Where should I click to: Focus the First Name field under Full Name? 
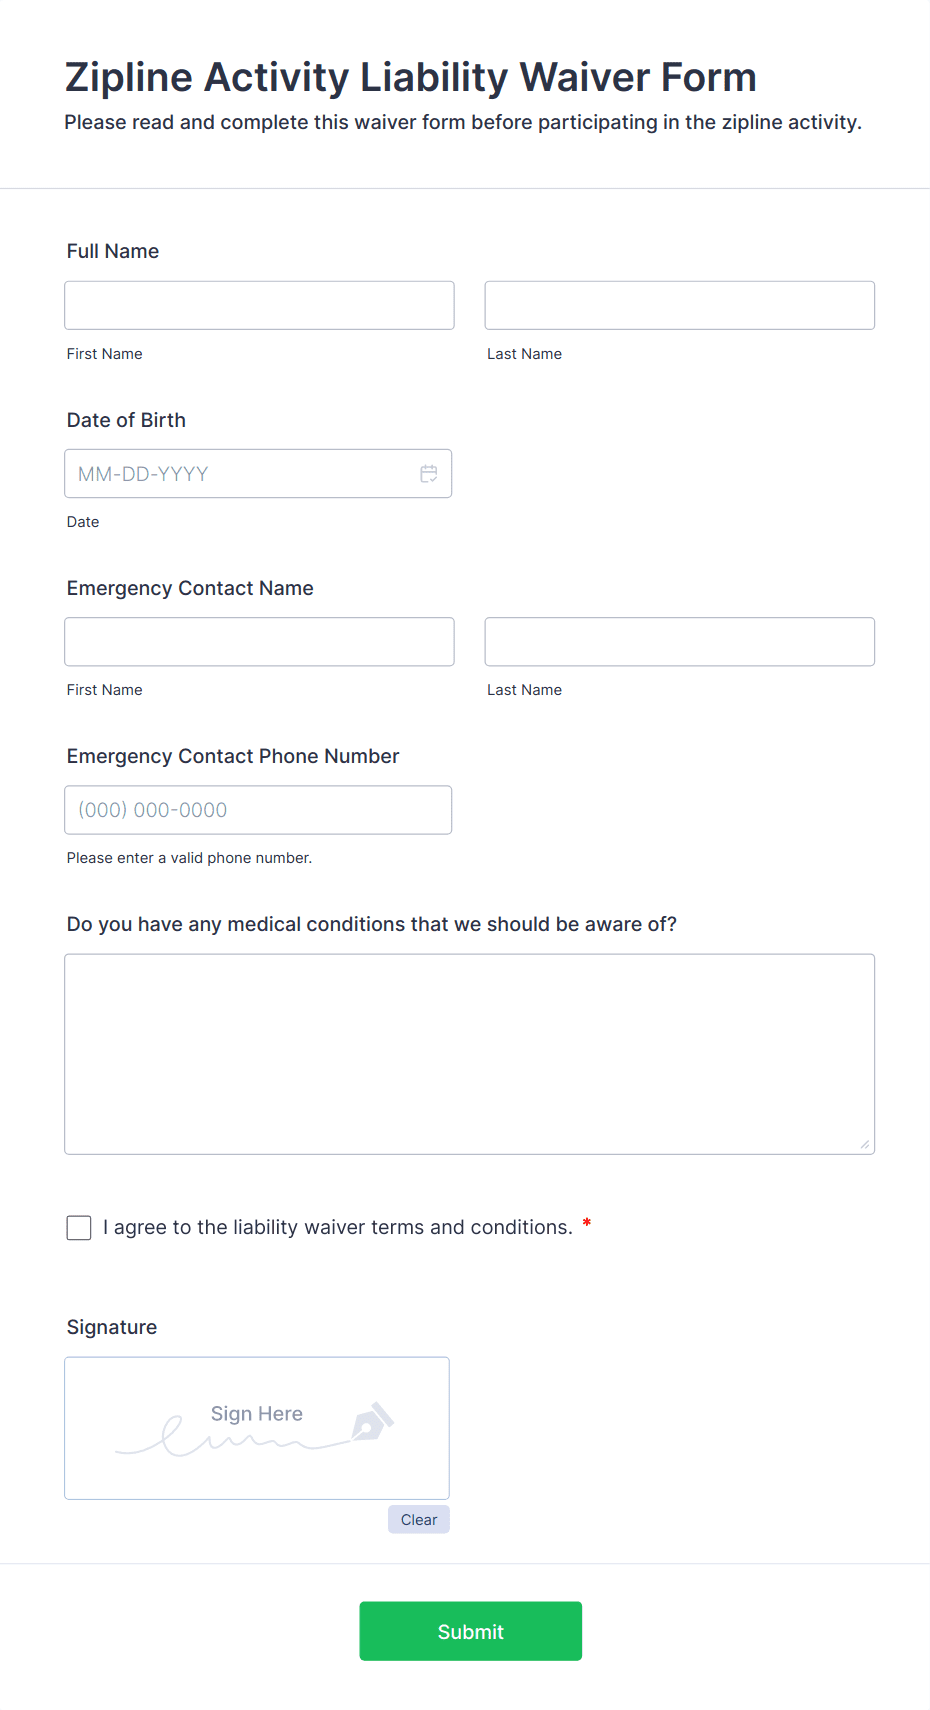pos(258,305)
